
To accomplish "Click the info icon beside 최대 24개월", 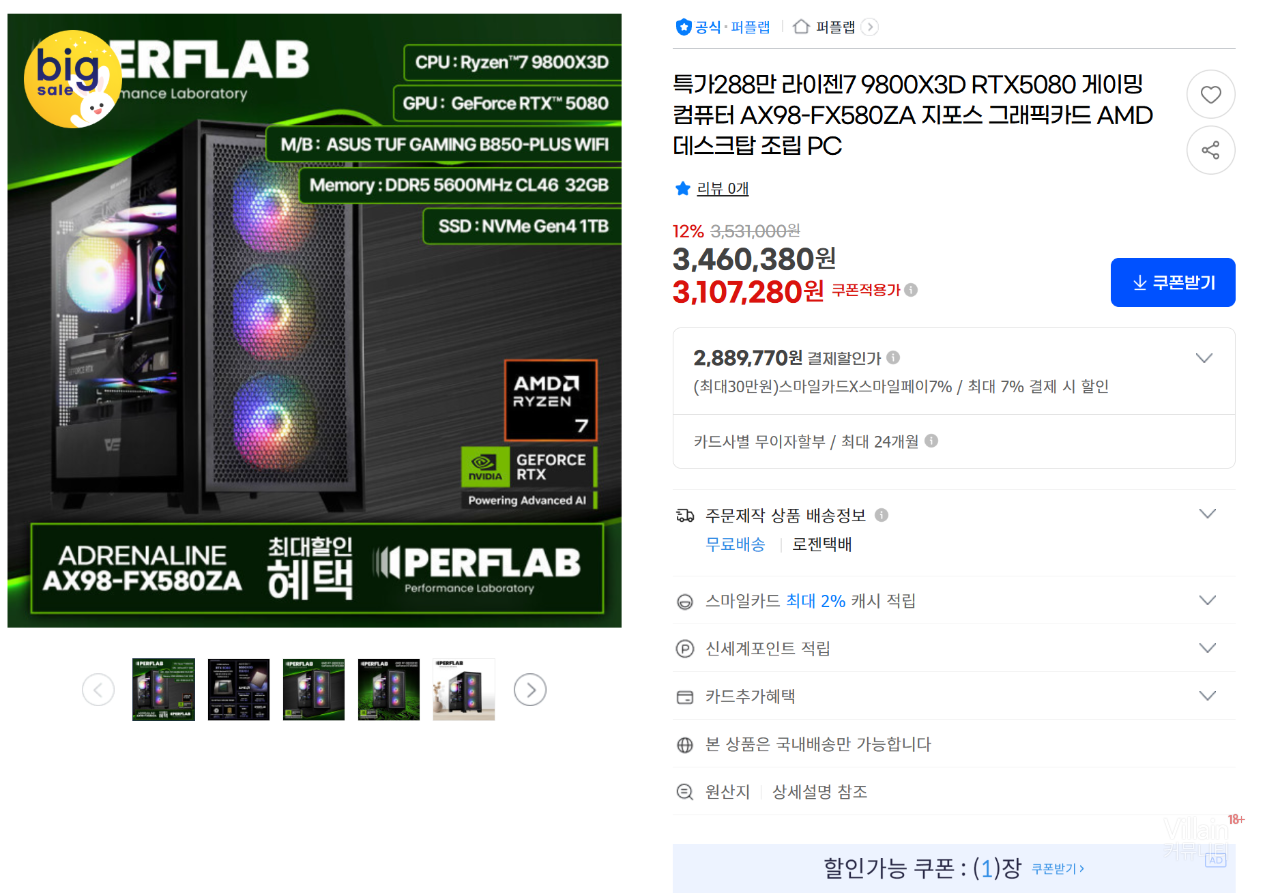I will click(931, 441).
